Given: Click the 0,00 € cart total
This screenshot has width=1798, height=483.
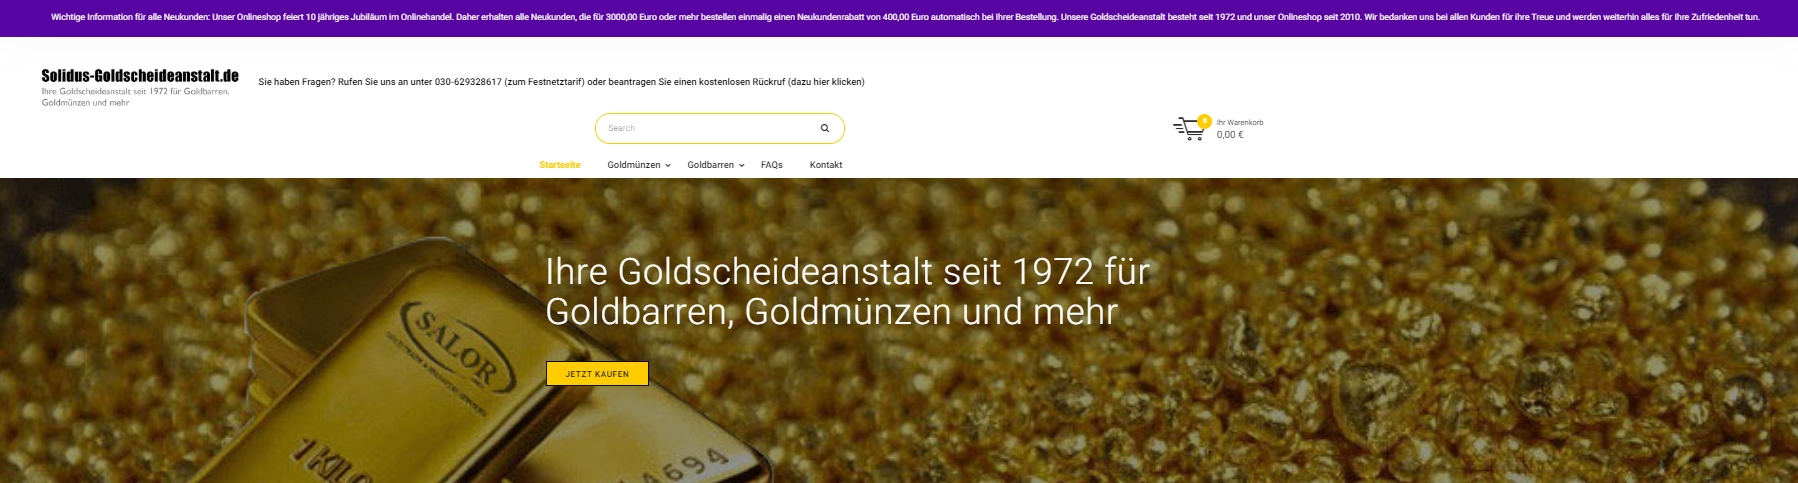Looking at the screenshot, I should coord(1230,135).
